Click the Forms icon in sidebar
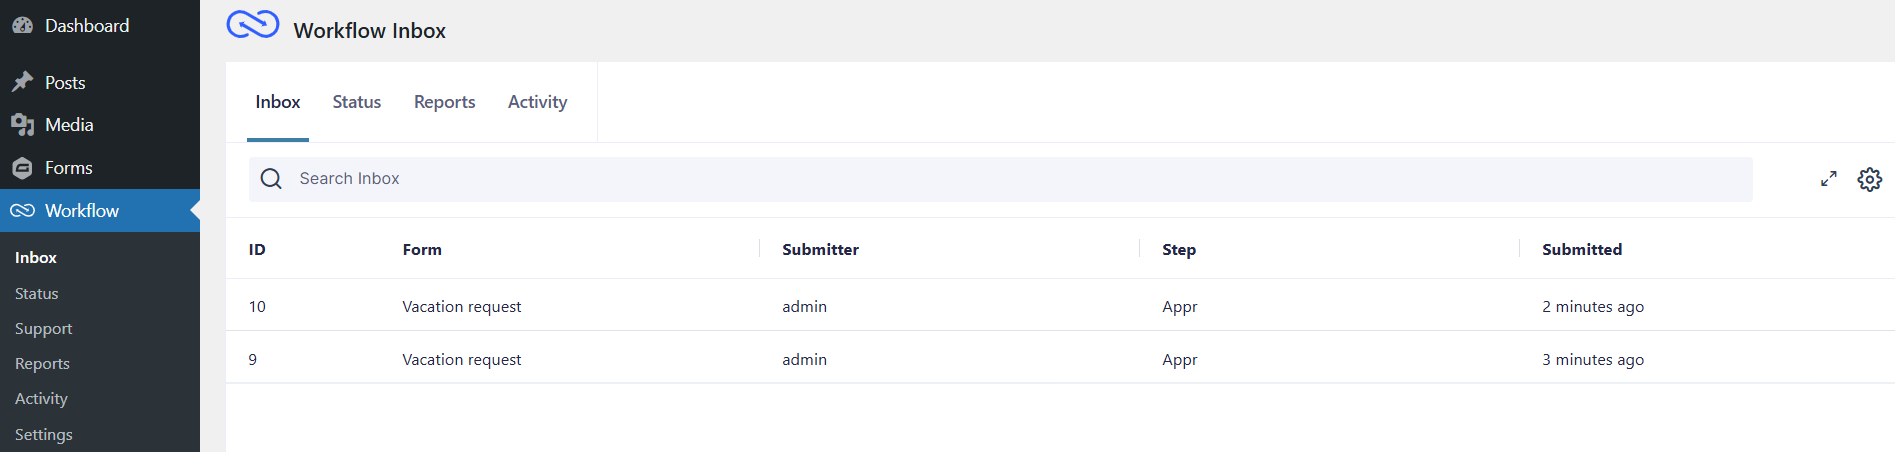The image size is (1895, 452). coord(22,168)
